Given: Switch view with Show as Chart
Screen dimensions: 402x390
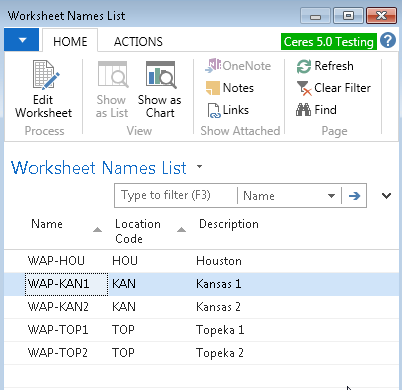Looking at the screenshot, I should [160, 89].
